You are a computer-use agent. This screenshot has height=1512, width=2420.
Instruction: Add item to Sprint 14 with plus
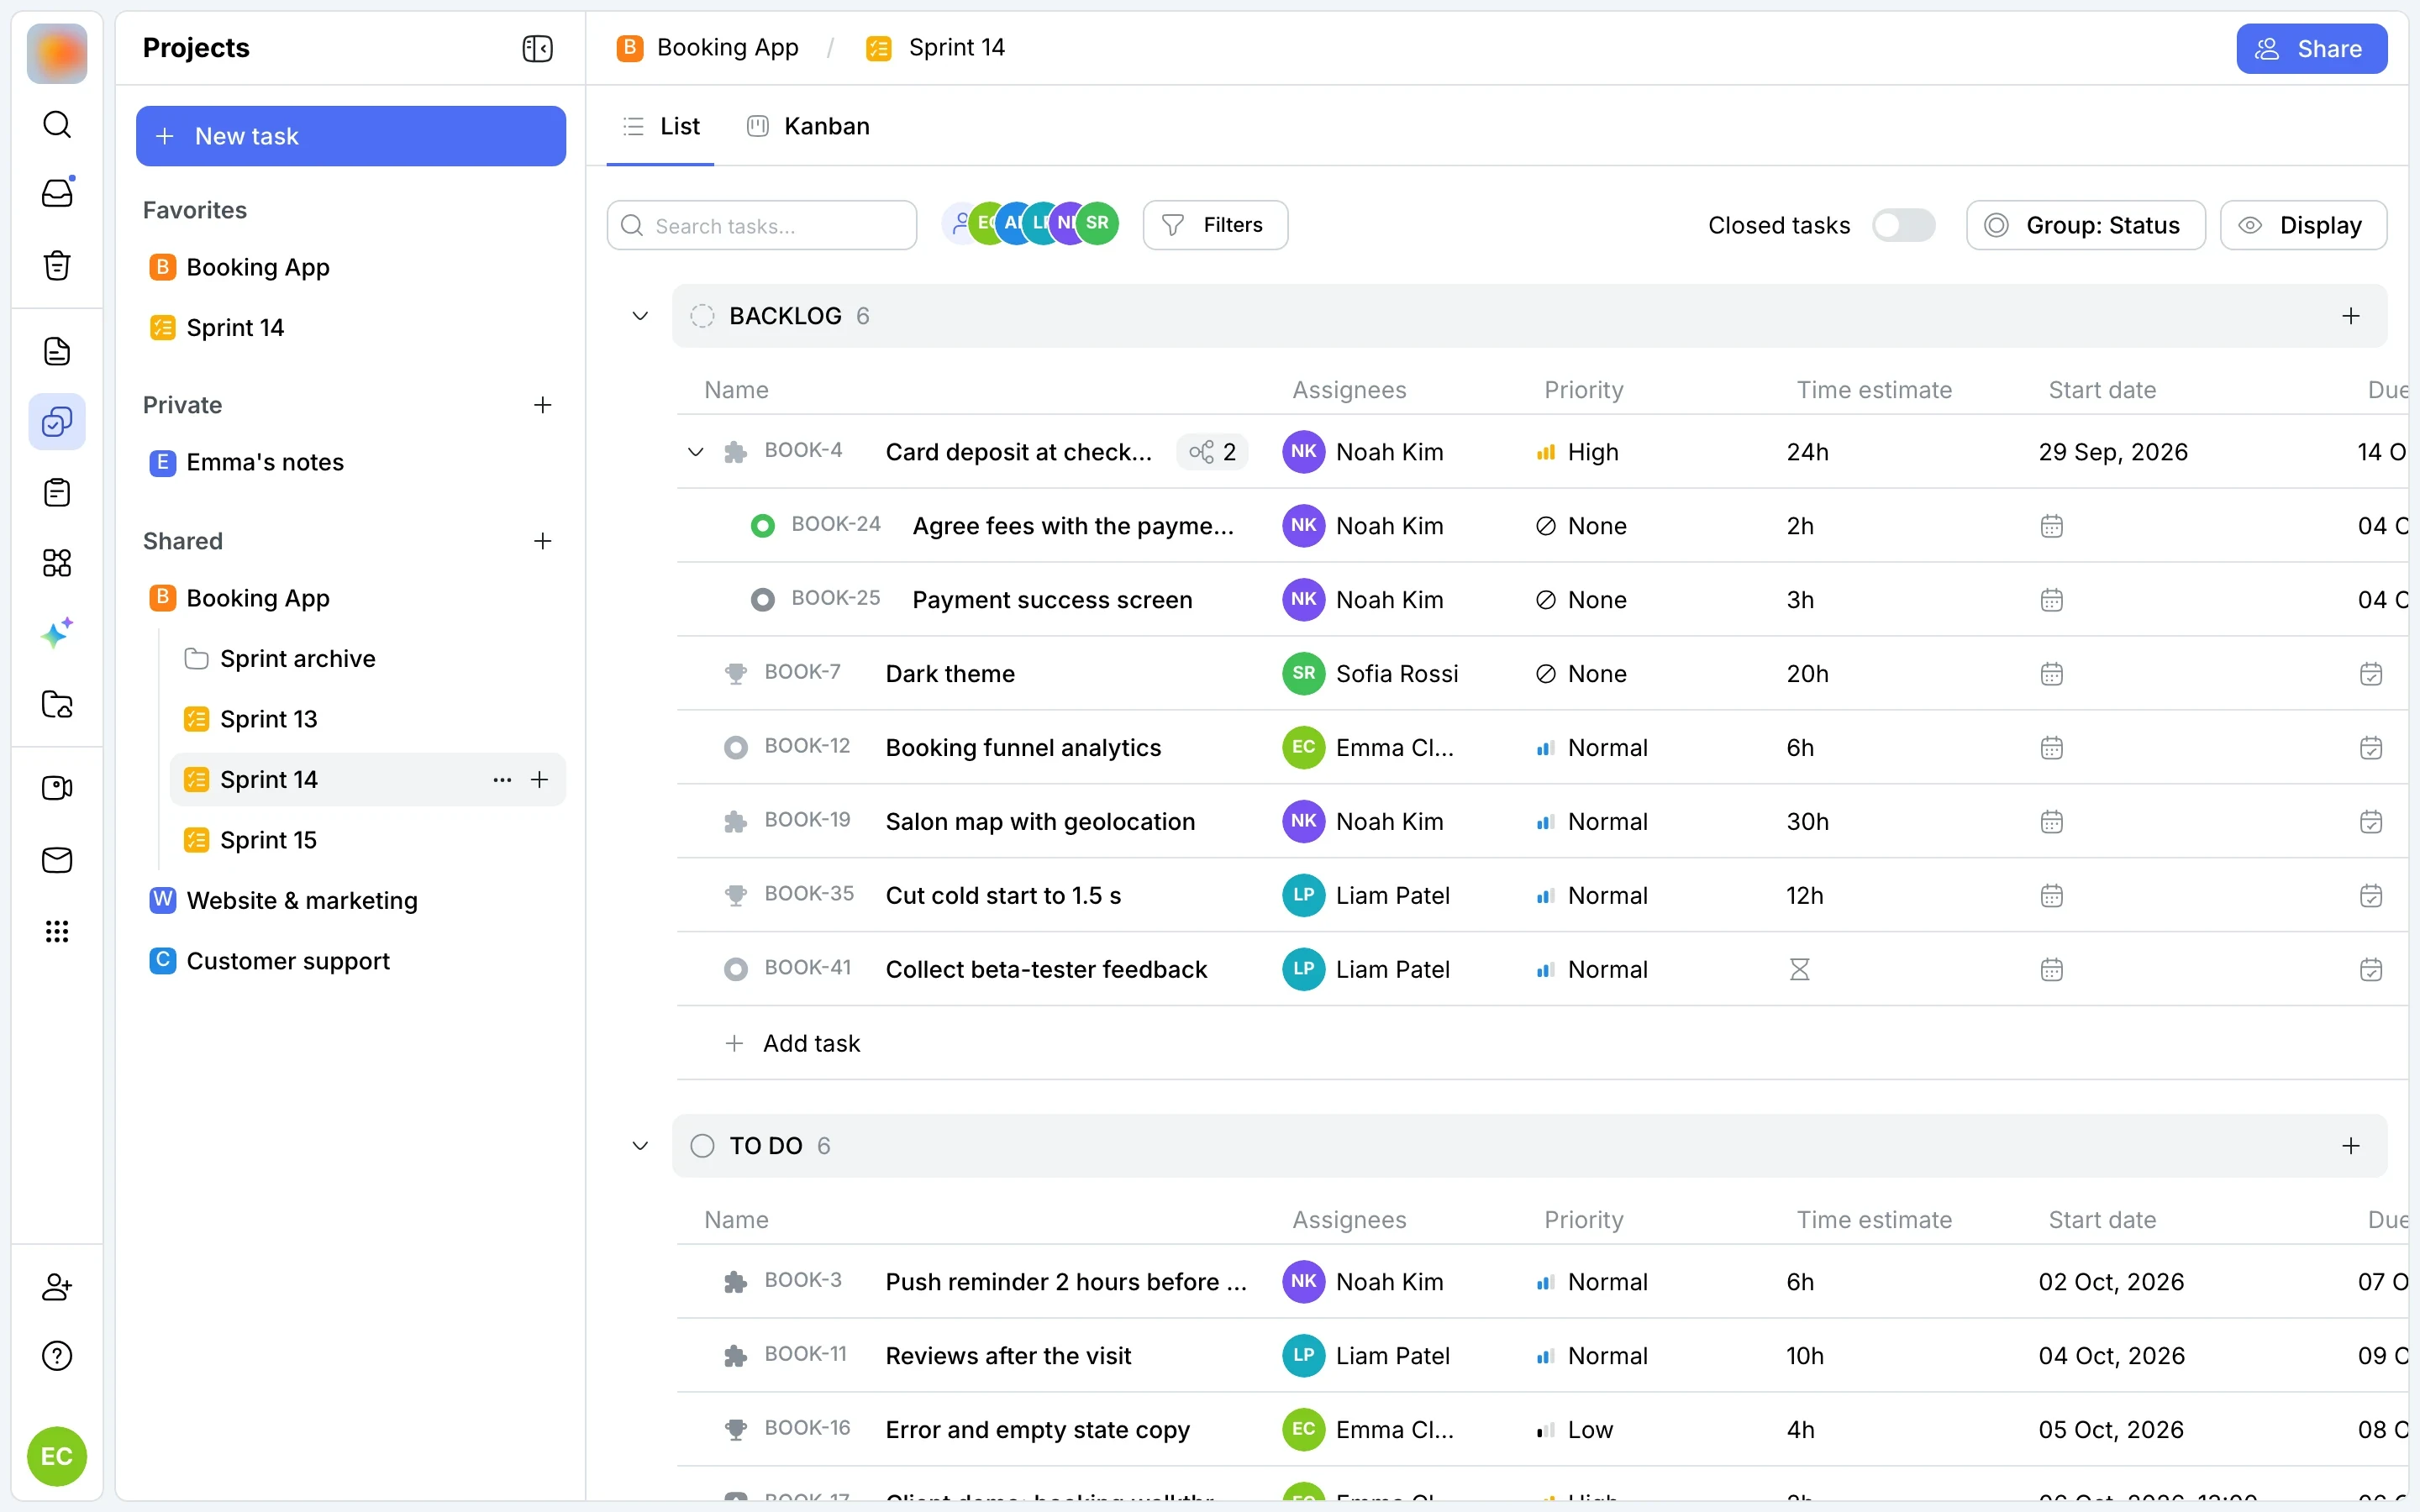coord(540,780)
